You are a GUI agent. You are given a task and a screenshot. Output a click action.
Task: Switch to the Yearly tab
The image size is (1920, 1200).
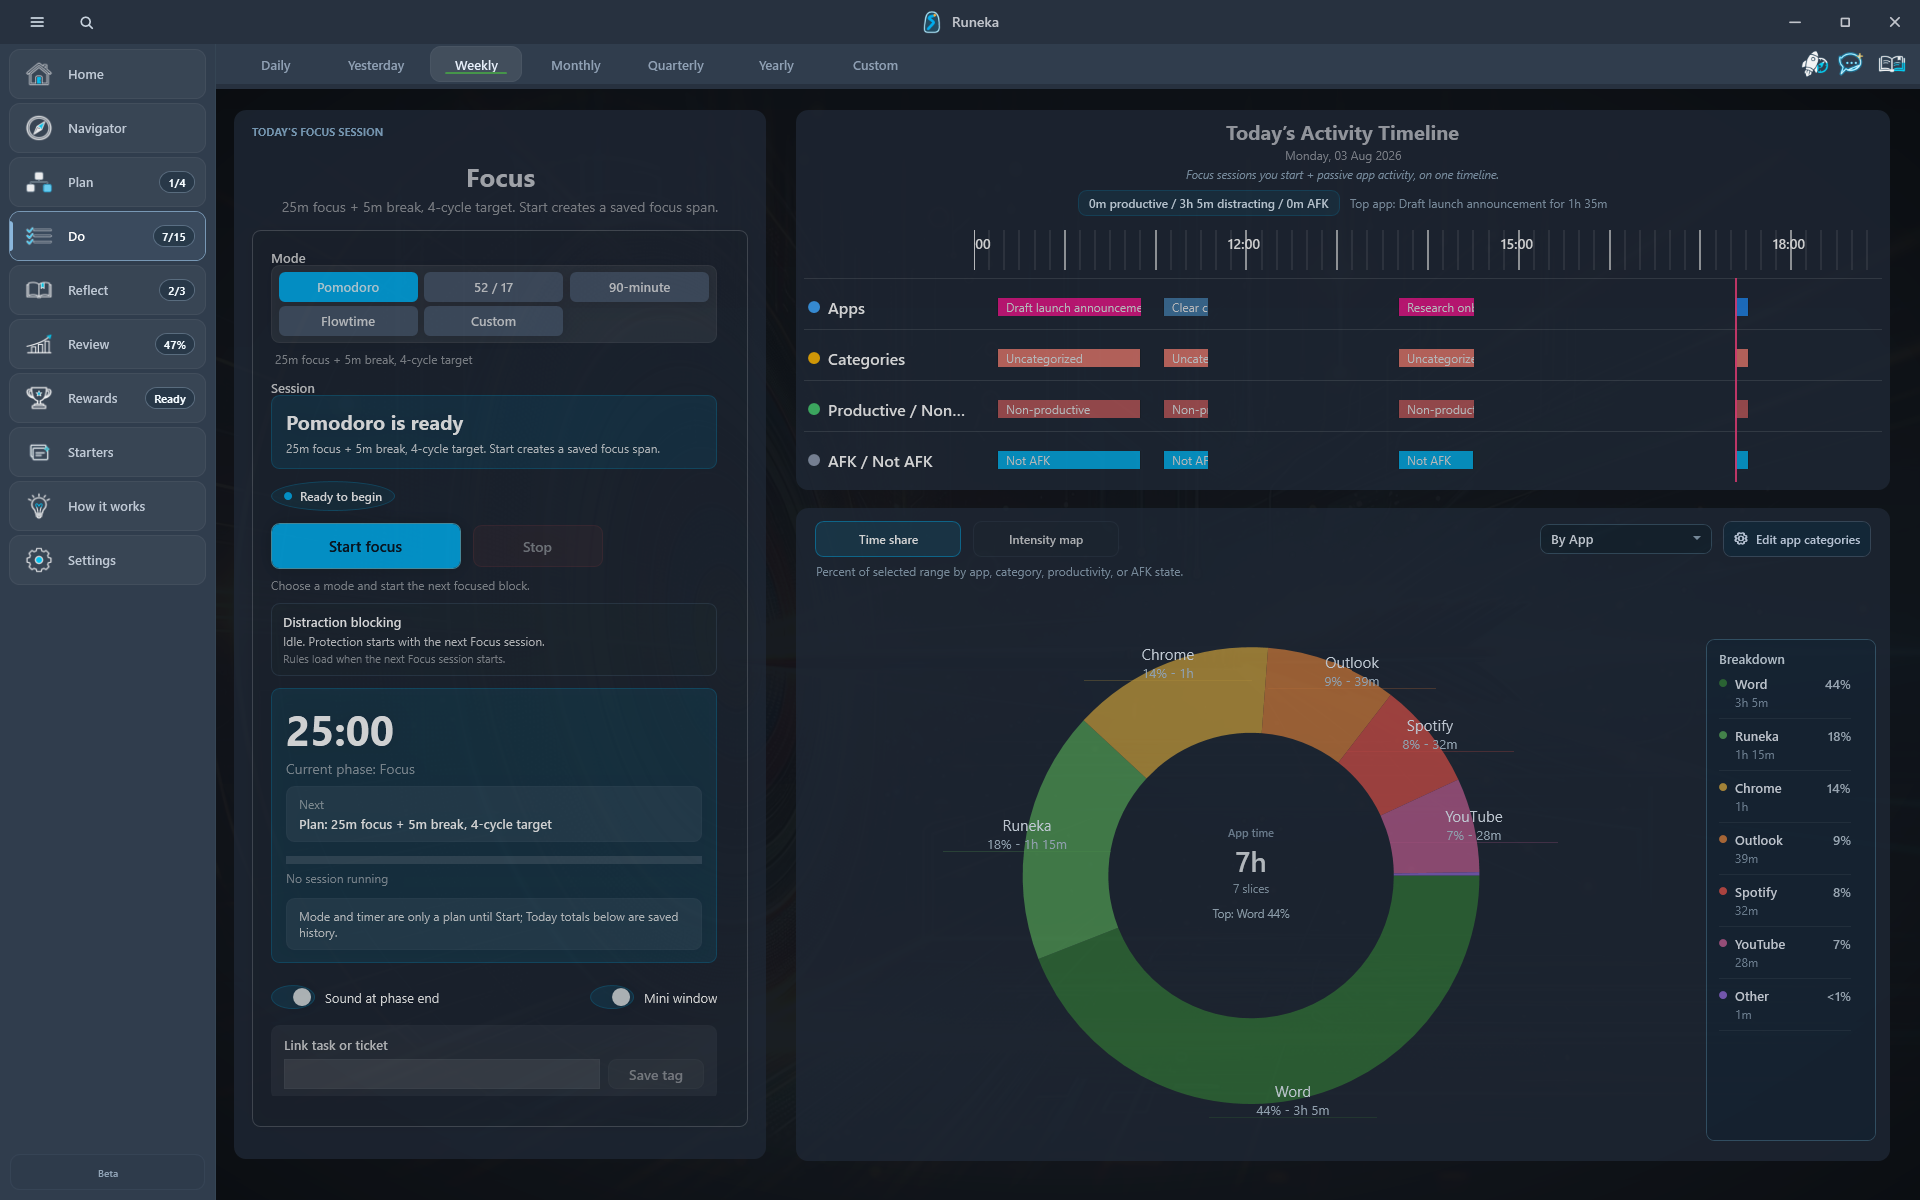[x=776, y=65]
